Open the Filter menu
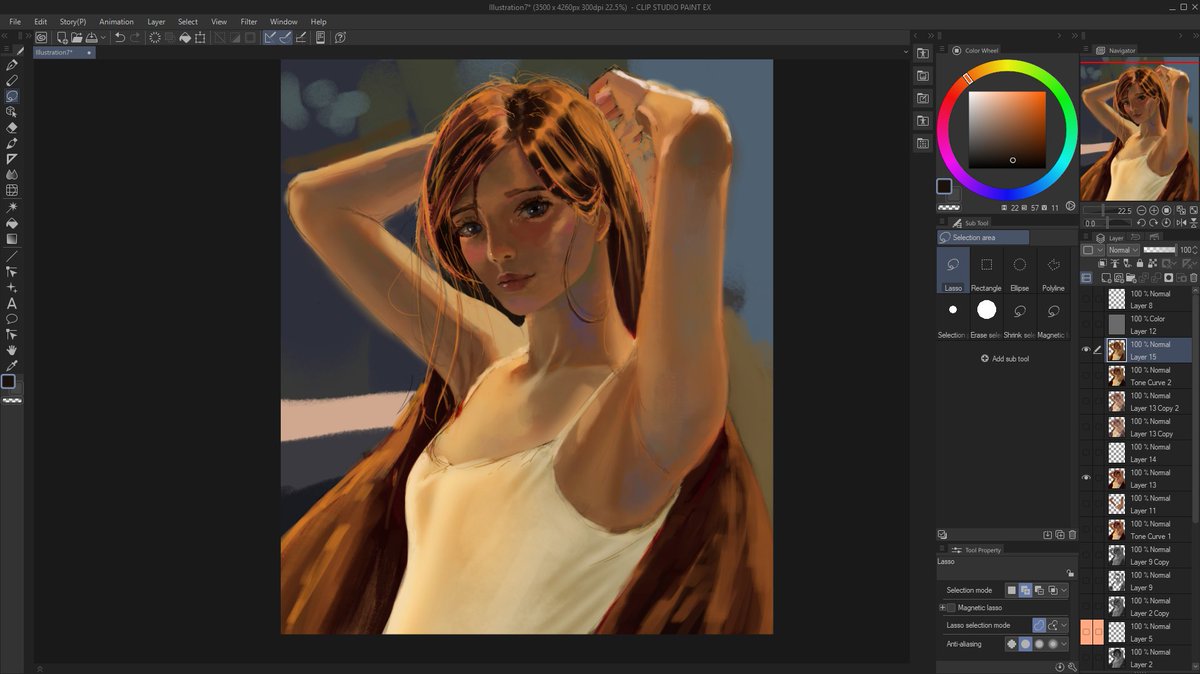1200x674 pixels. [249, 21]
